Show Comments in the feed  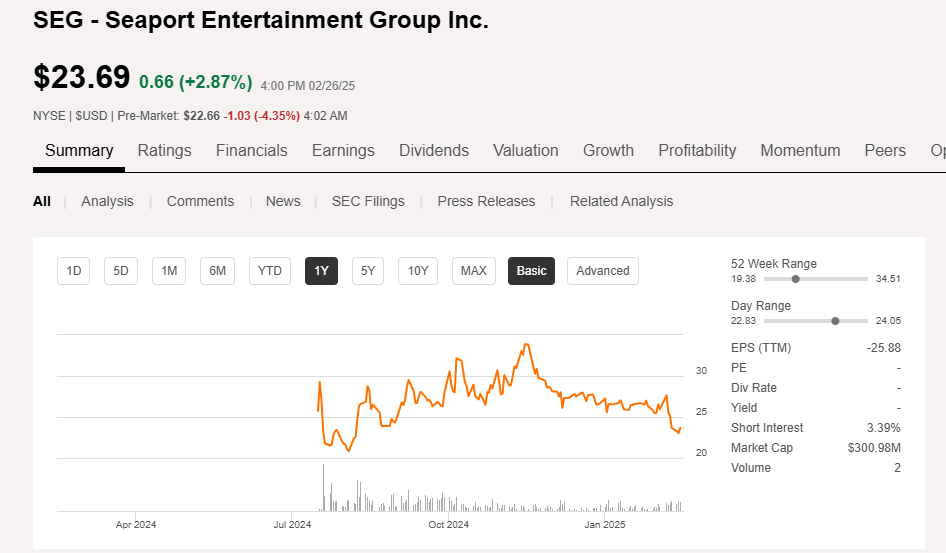(200, 201)
